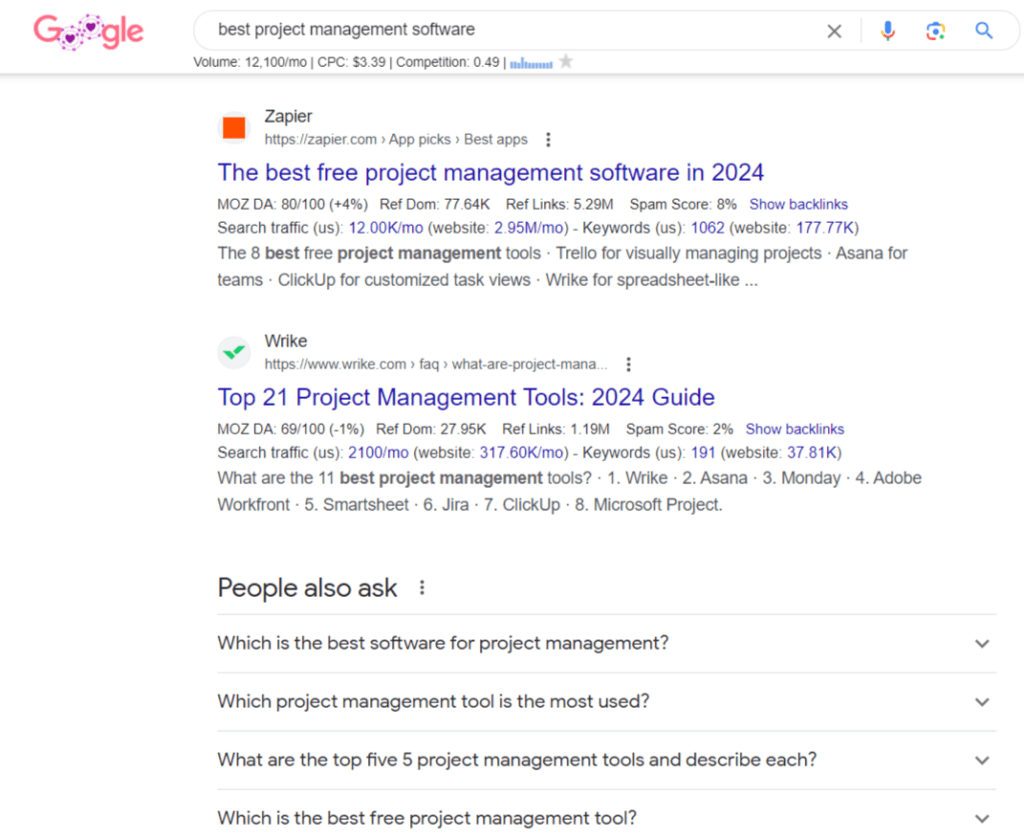Click the Wrike green checkmark favicon
The image size is (1024, 839).
233,352
